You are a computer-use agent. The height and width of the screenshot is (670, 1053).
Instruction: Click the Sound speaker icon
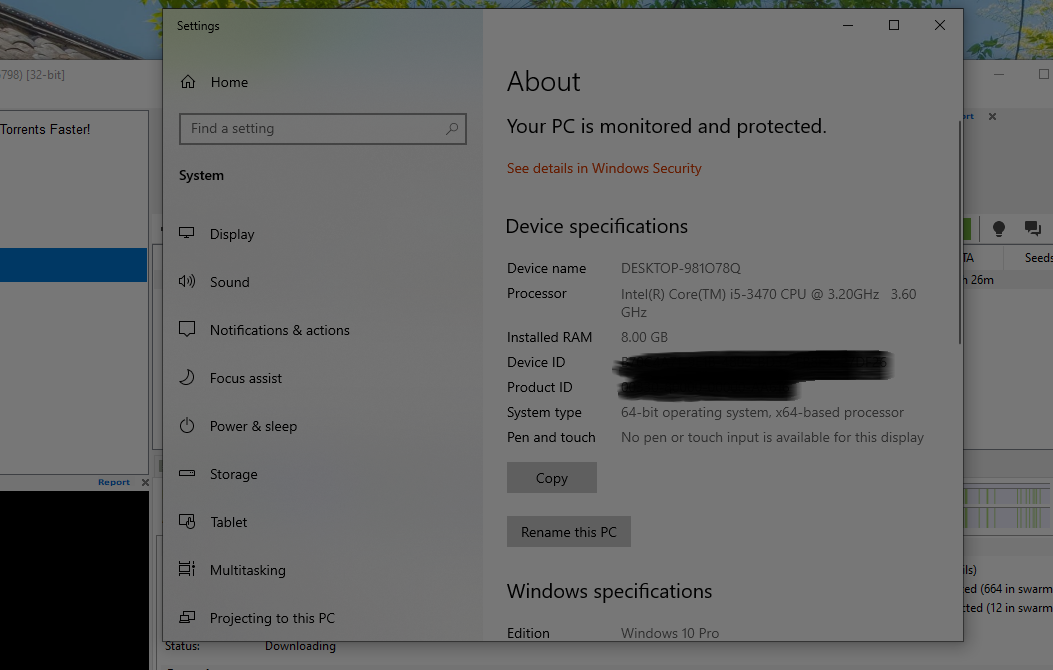tap(187, 281)
